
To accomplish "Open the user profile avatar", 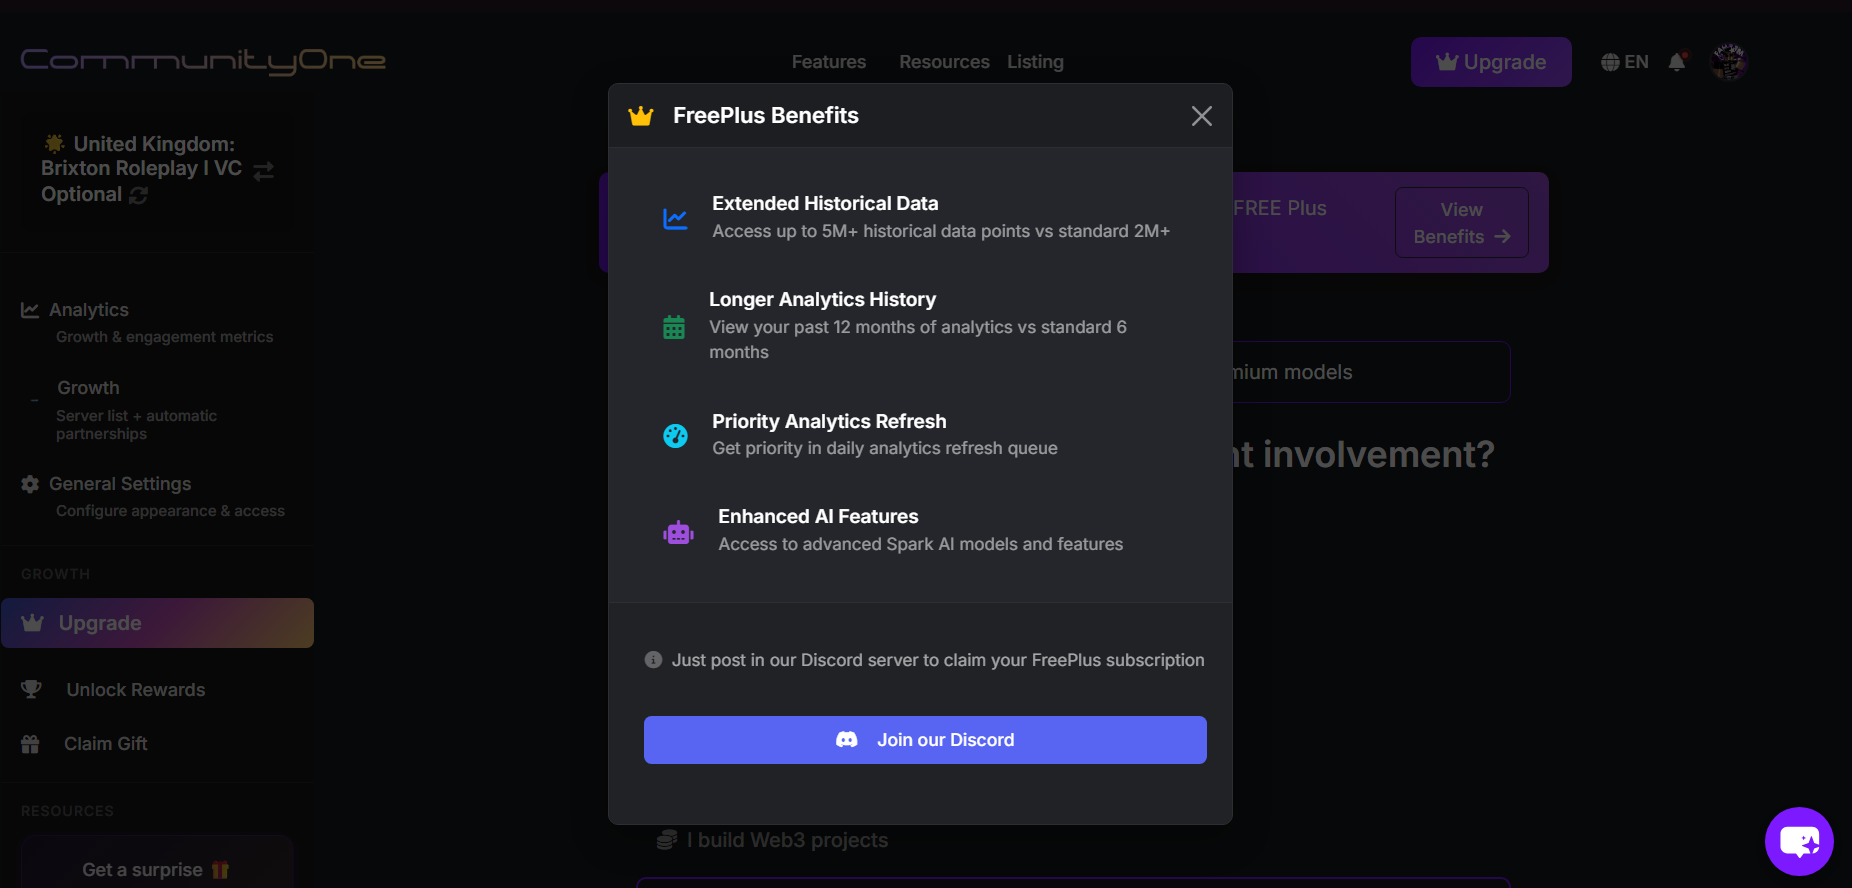I will pyautogui.click(x=1728, y=62).
